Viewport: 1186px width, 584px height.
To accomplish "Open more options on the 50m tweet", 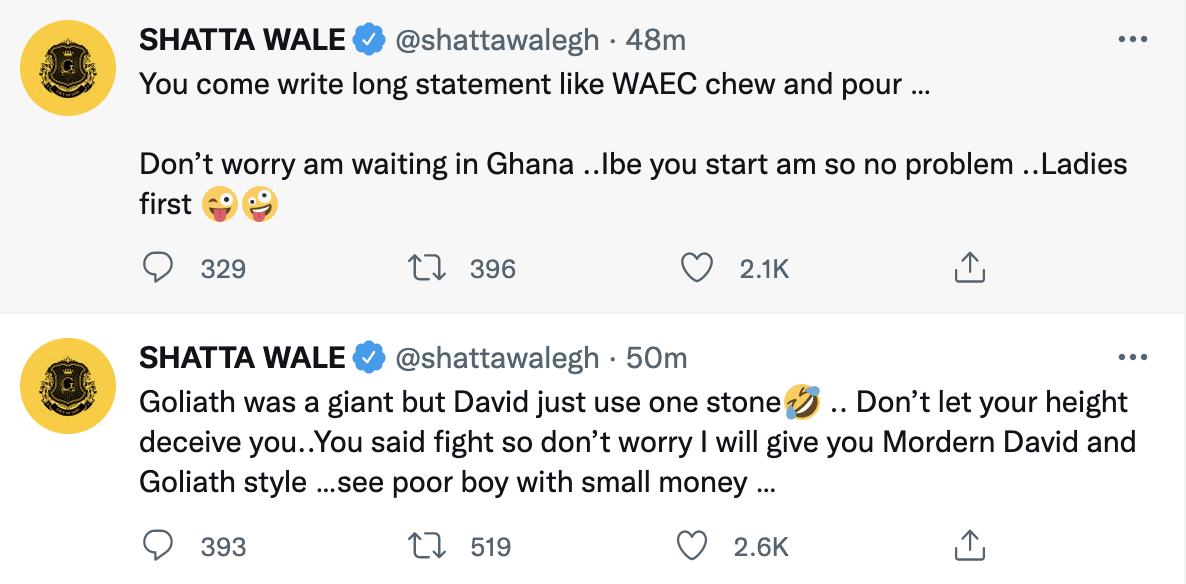I will pyautogui.click(x=1132, y=357).
